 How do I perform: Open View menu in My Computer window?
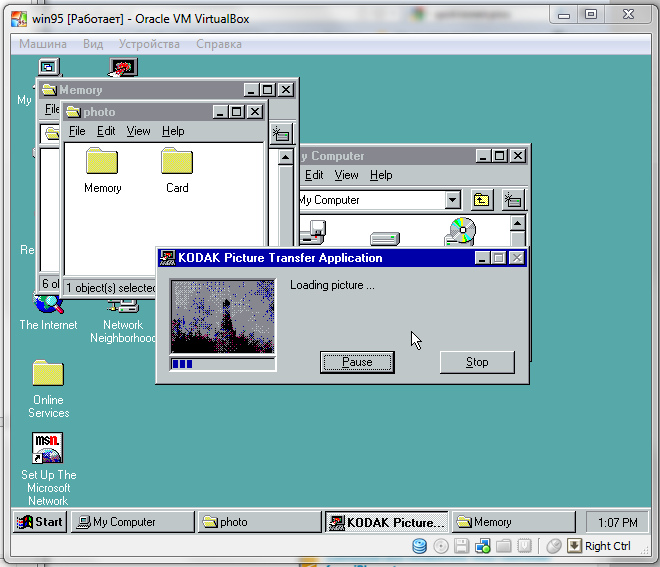[x=346, y=175]
